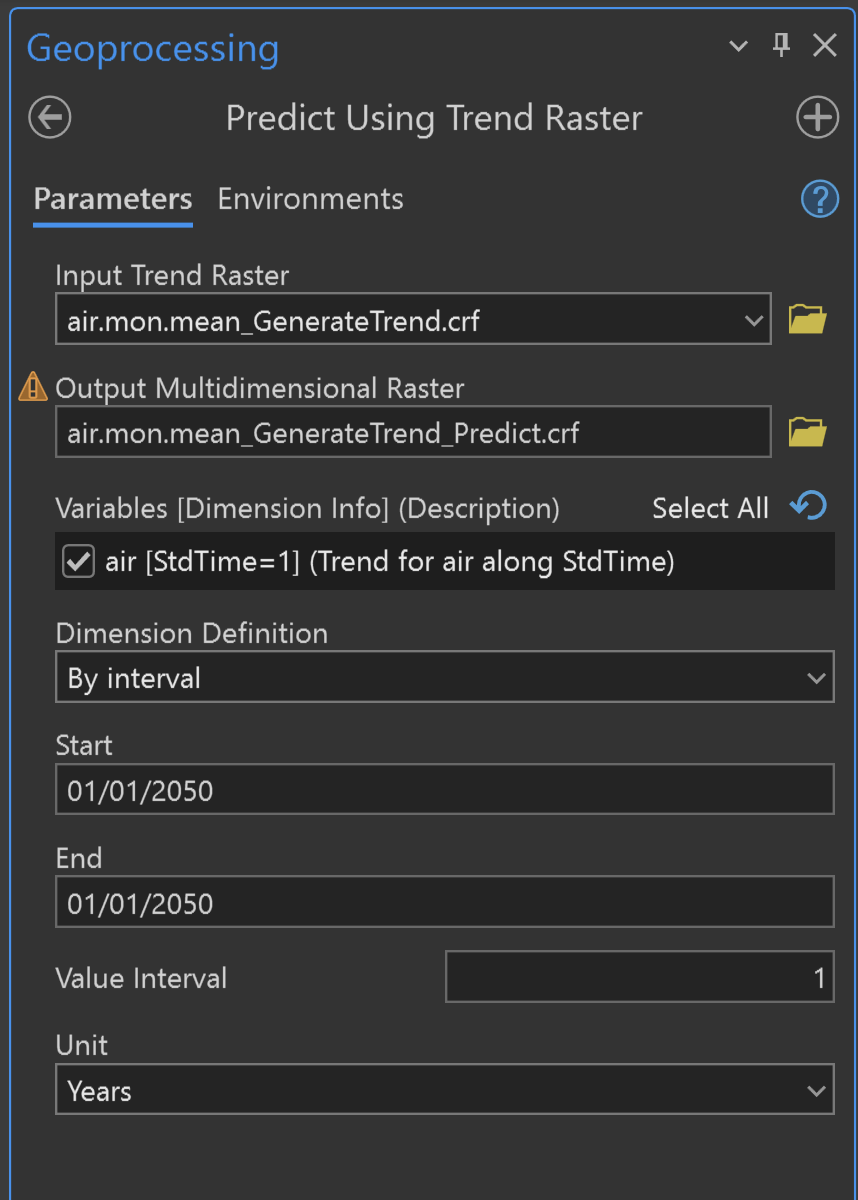Click the plus icon beside tool title
This screenshot has height=1200, width=858.
click(816, 118)
